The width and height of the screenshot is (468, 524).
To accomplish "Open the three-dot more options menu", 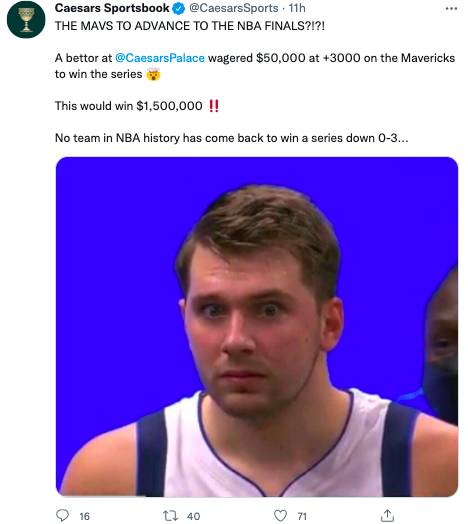I will [451, 9].
